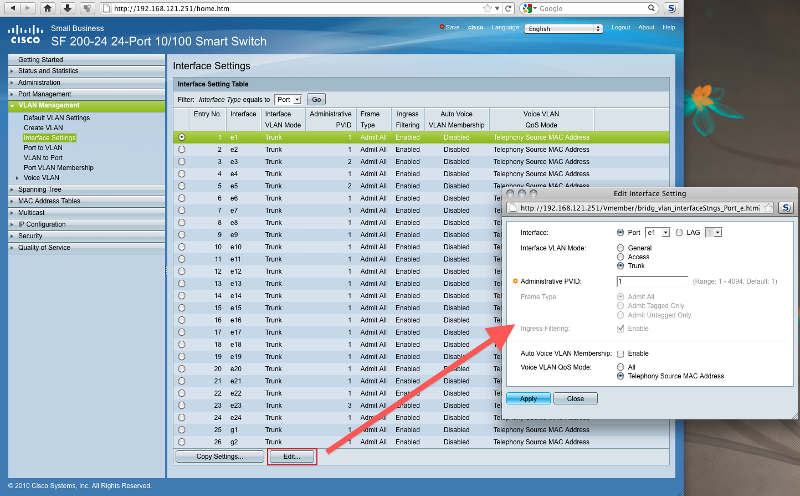800x496 pixels.
Task: Click the search magnifier icon
Action: tap(652, 8)
